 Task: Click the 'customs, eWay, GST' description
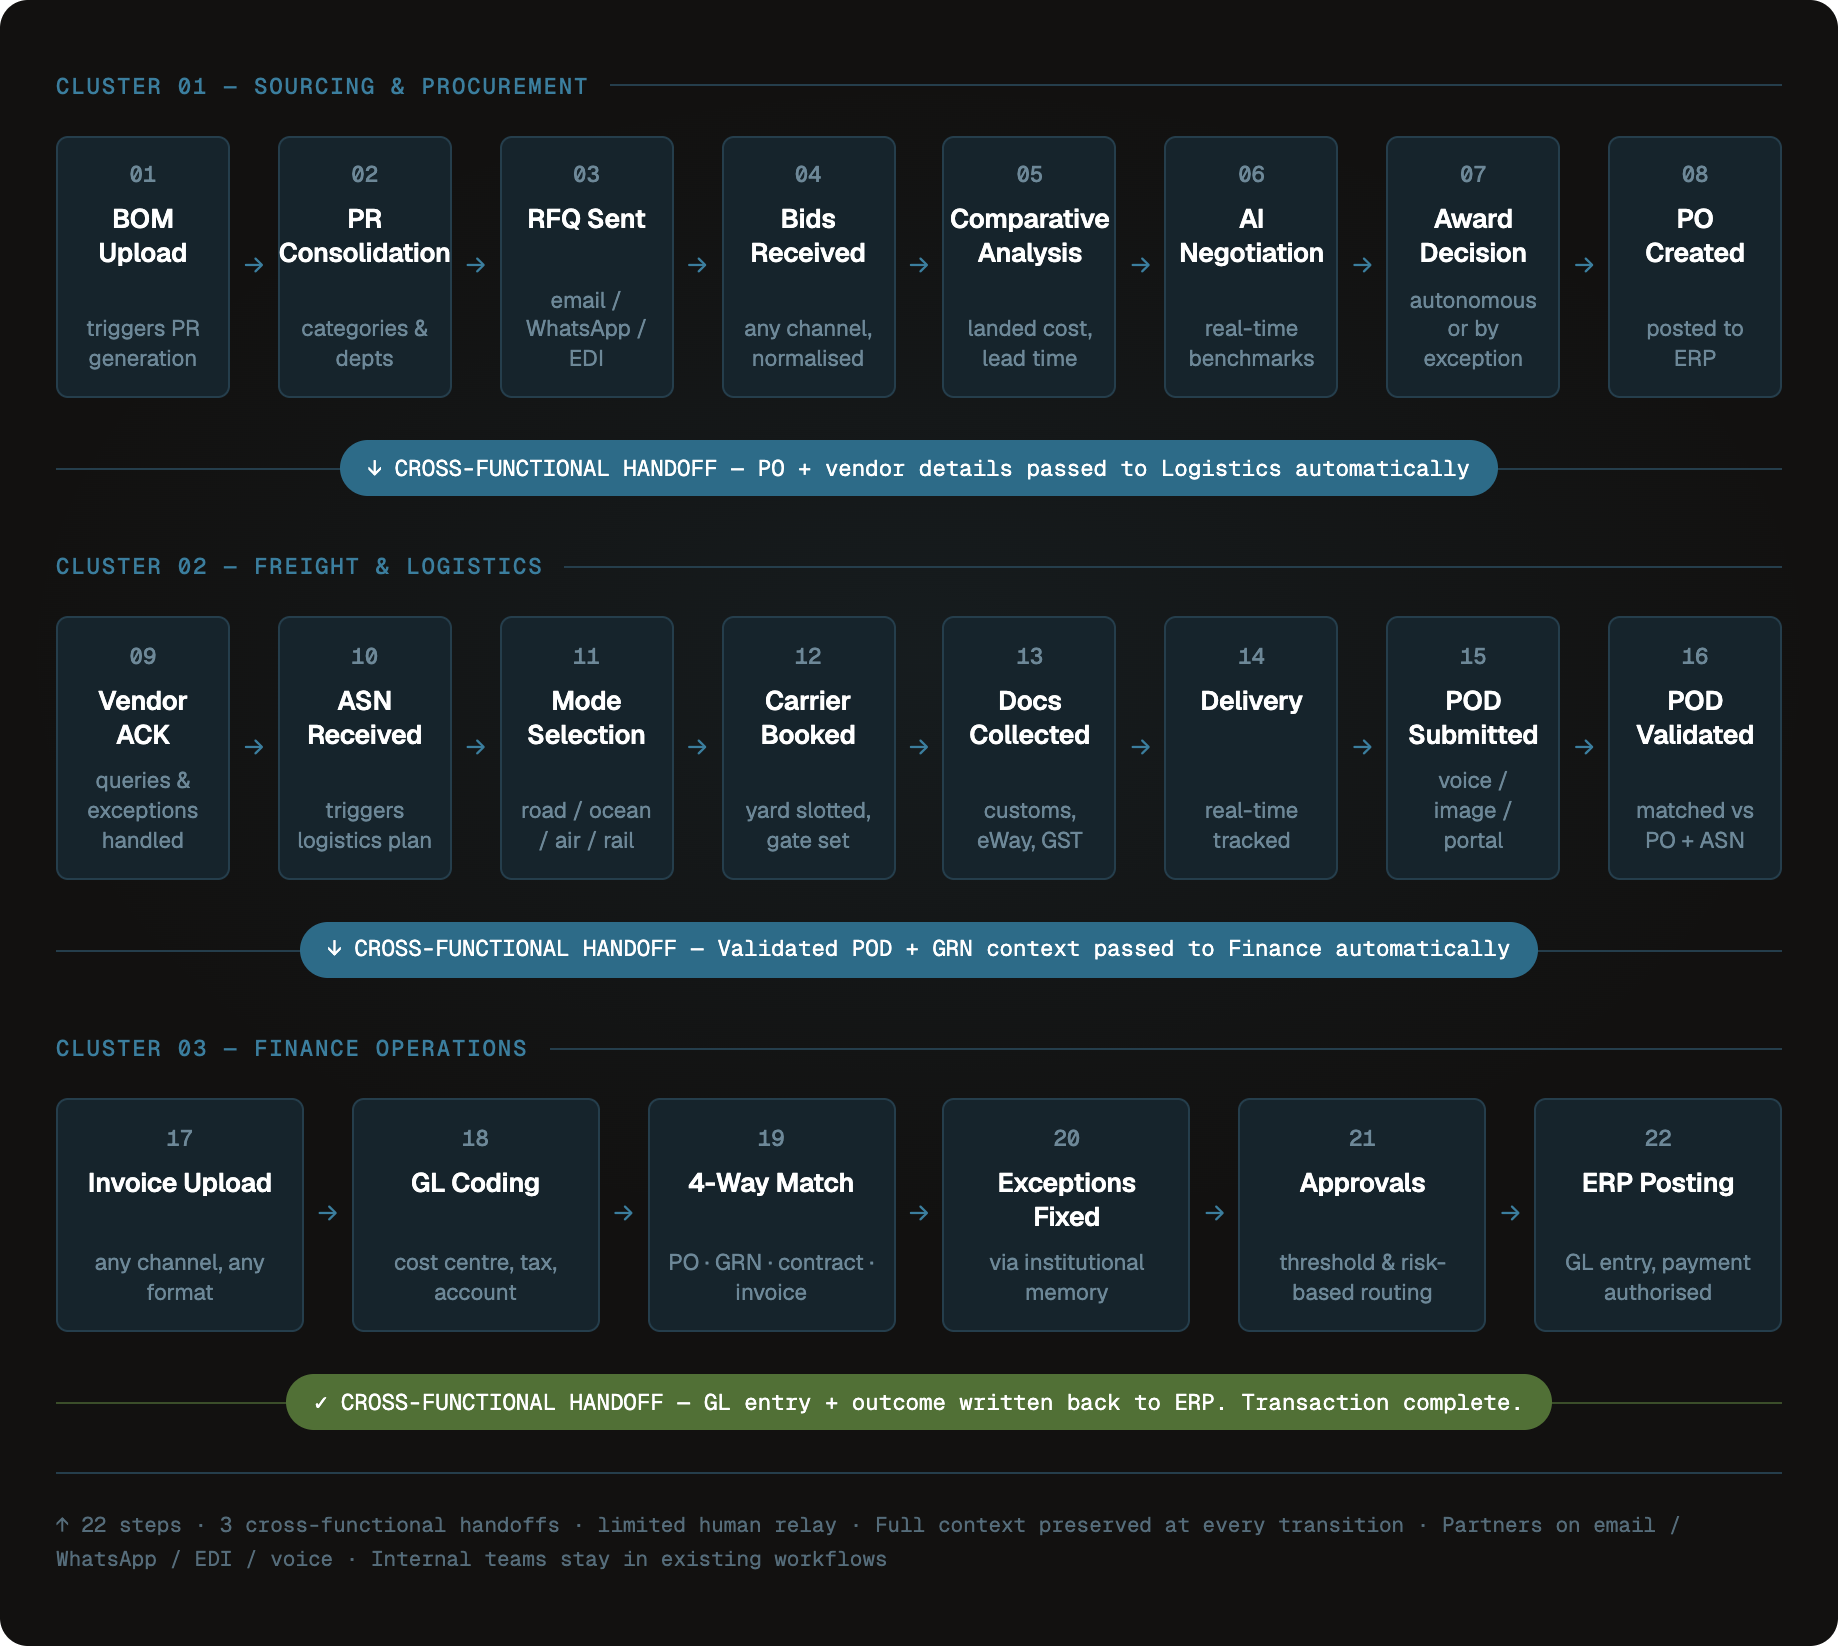(1029, 825)
